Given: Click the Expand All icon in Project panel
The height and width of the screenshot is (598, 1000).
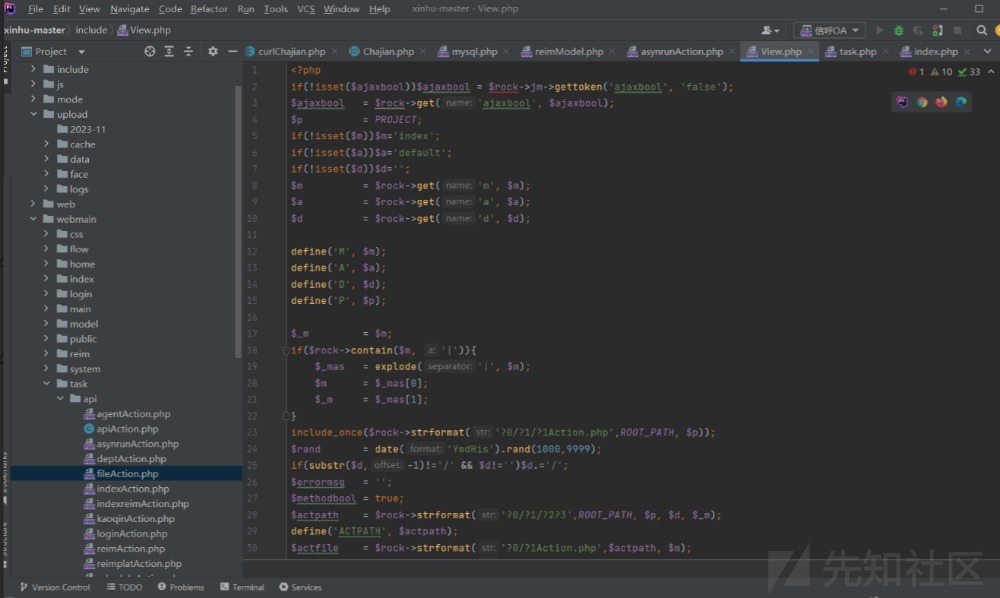Looking at the screenshot, I should click(169, 51).
